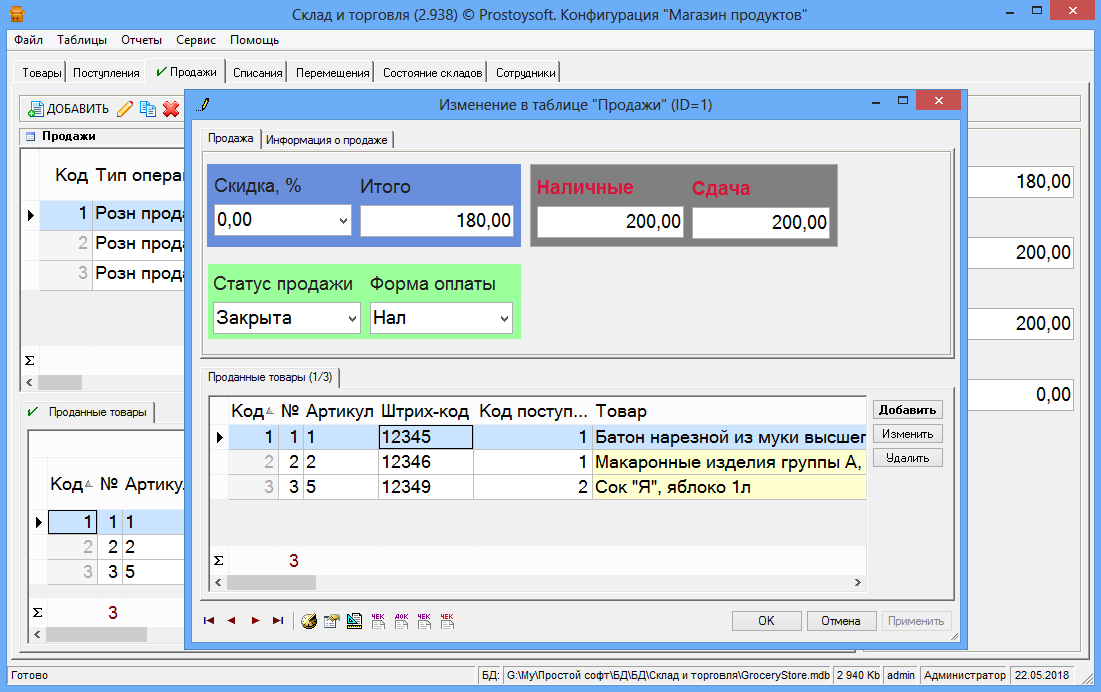The image size is (1101, 692).
Task: Click the color palette icon in dialog toolbar
Action: point(309,621)
